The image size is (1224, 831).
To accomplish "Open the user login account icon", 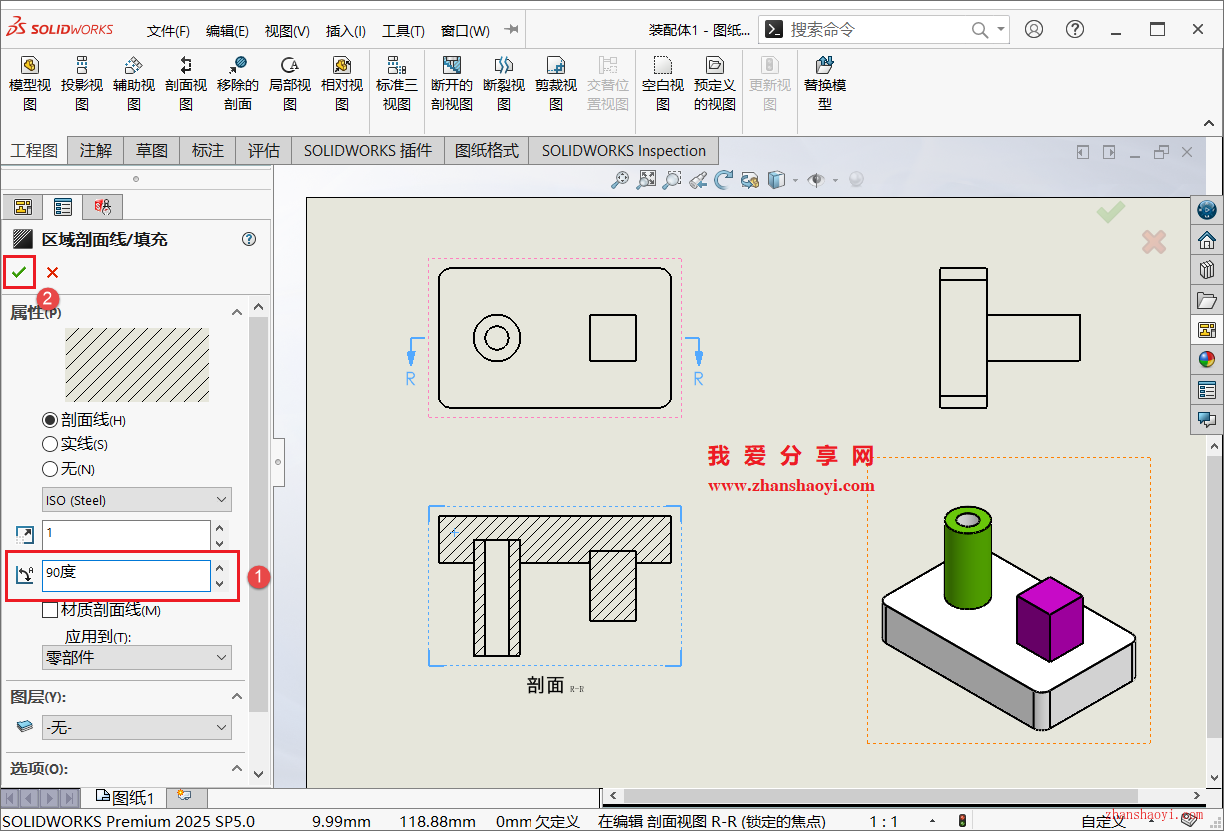I will (x=1034, y=29).
